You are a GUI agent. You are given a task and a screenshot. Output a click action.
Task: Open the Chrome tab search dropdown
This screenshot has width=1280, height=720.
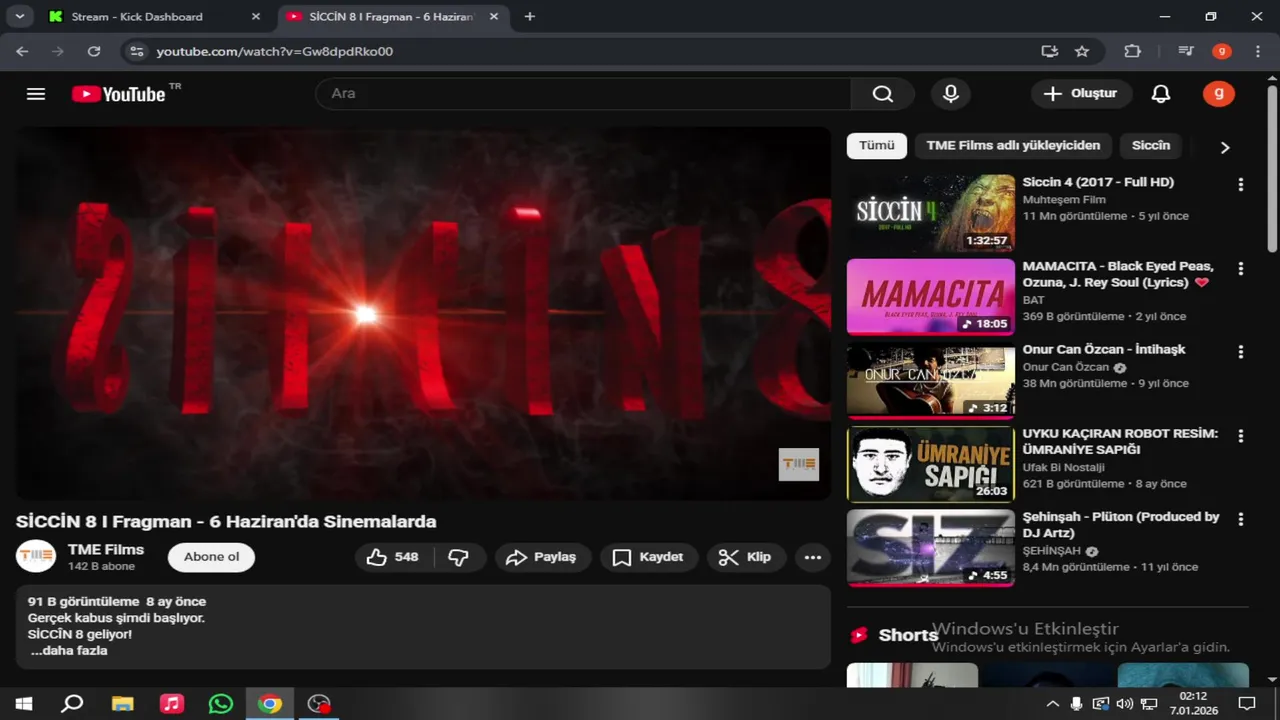(x=19, y=17)
